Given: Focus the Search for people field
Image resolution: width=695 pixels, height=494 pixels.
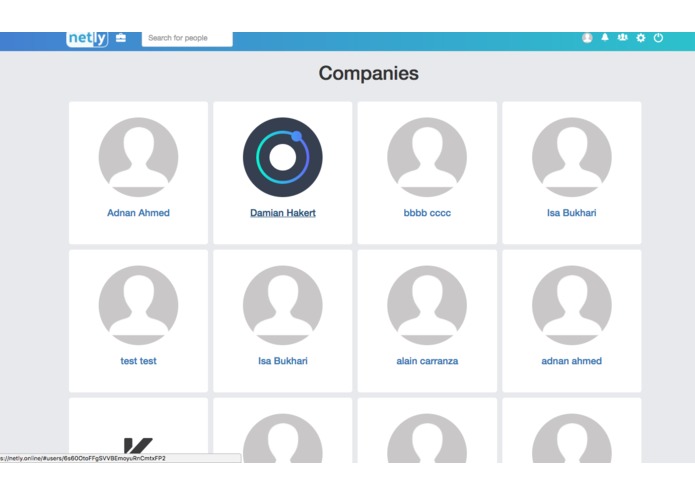Looking at the screenshot, I should point(187,38).
